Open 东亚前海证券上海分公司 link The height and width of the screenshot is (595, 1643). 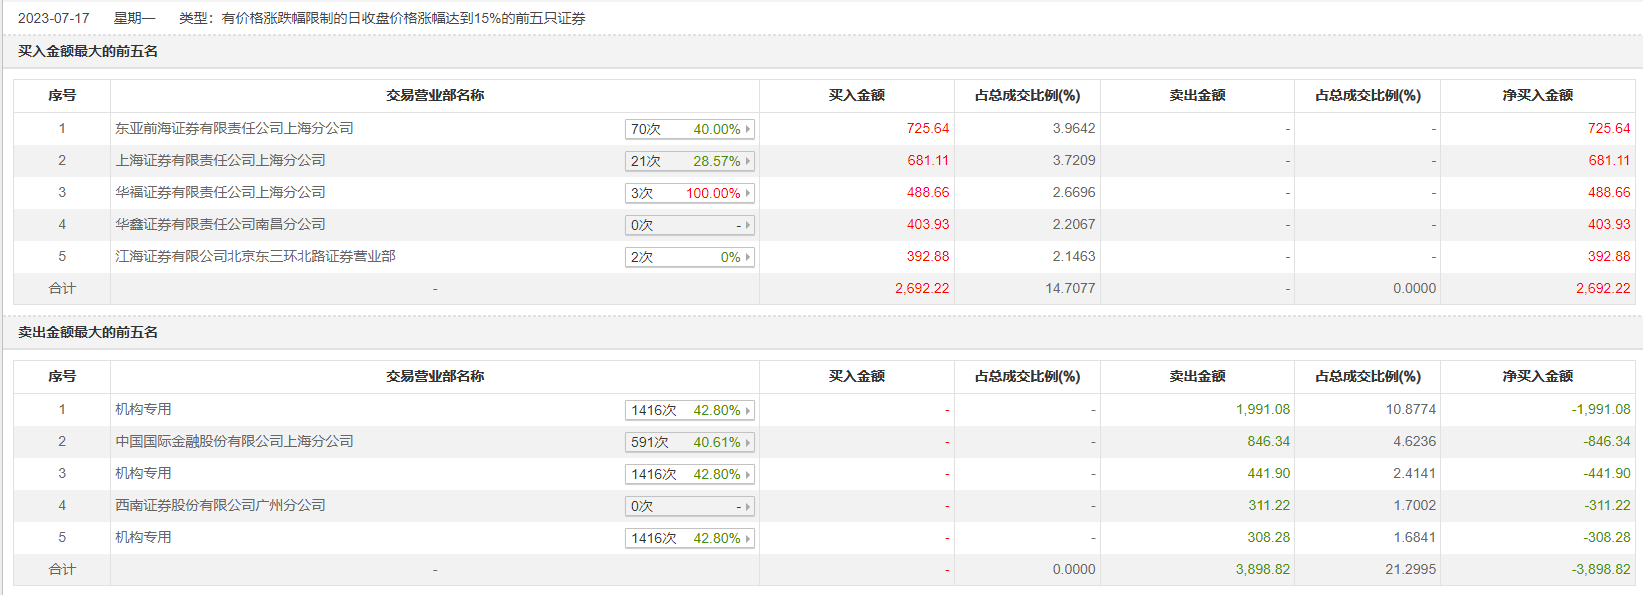coord(234,128)
